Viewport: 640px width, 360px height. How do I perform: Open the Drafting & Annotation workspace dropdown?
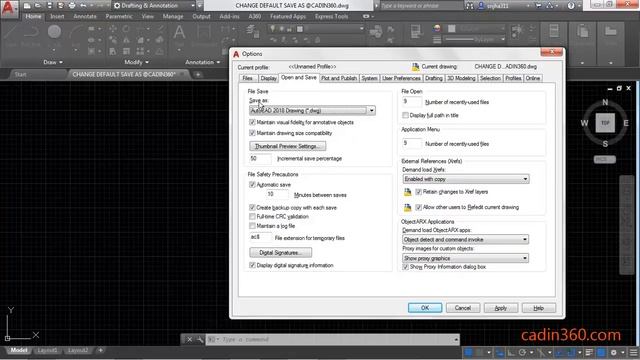[x=154, y=6]
